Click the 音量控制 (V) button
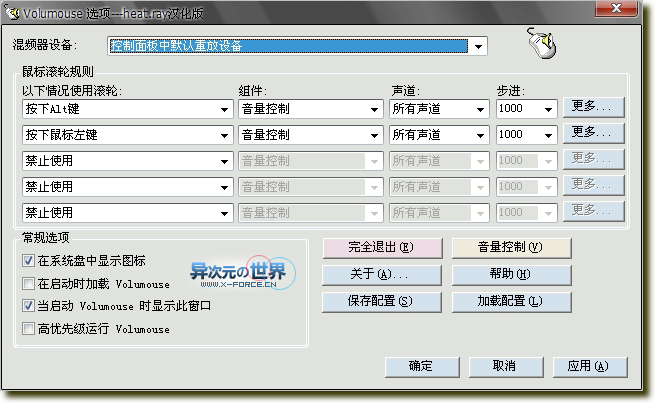This screenshot has width=655, height=403. [x=511, y=248]
